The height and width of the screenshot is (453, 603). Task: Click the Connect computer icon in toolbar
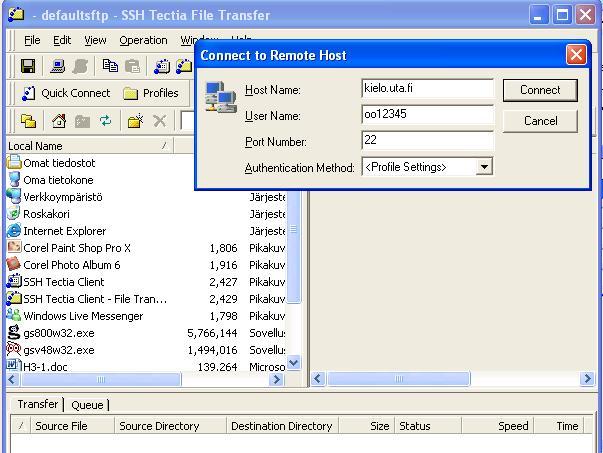(x=58, y=66)
